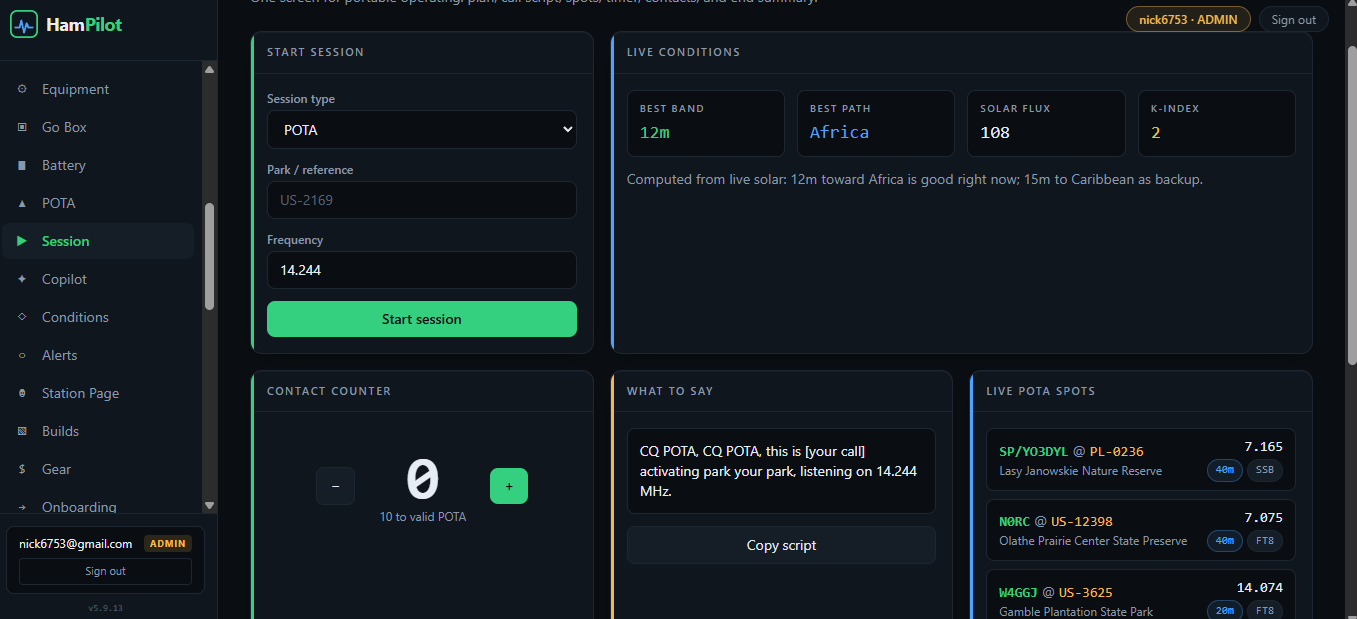
Task: Click the 40m band tag on N0RC spot
Action: pyautogui.click(x=1224, y=541)
